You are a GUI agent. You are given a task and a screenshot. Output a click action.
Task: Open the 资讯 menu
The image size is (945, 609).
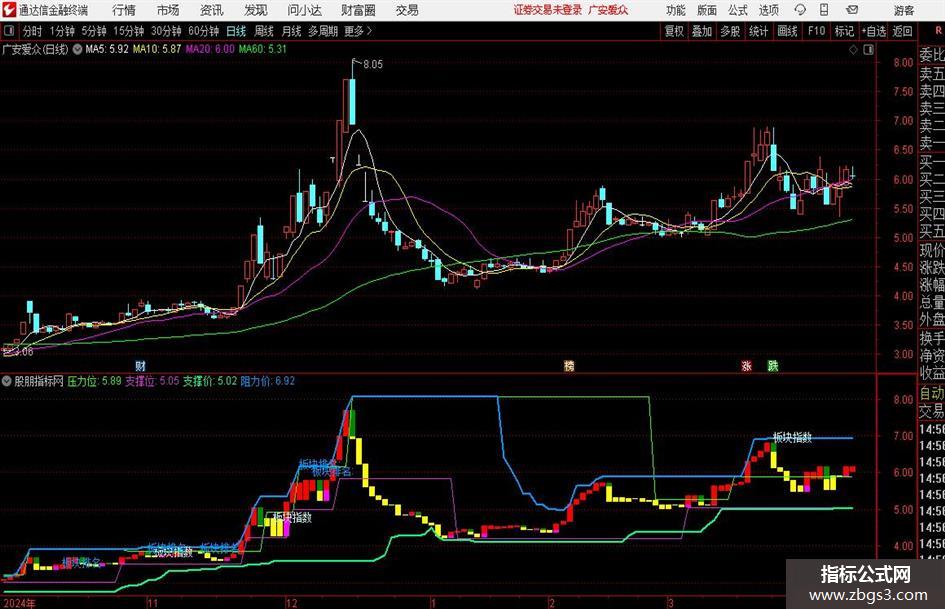coord(212,10)
